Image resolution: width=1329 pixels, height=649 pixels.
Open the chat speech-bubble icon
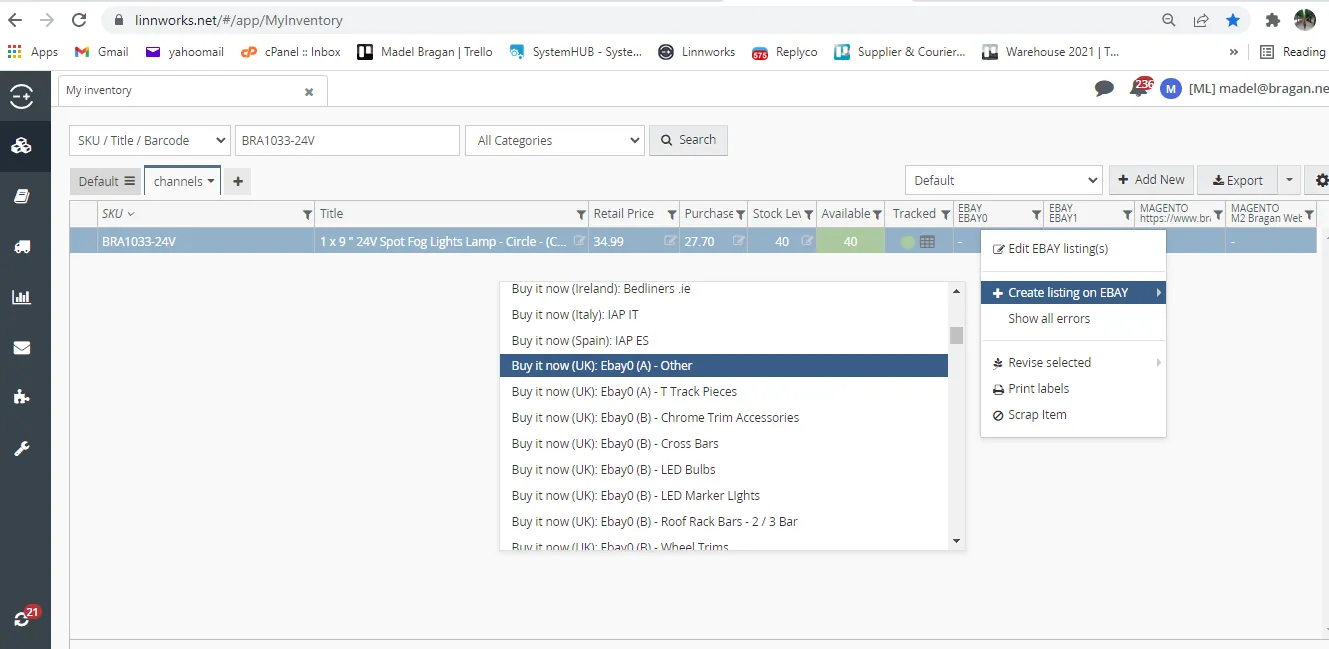[x=1104, y=89]
